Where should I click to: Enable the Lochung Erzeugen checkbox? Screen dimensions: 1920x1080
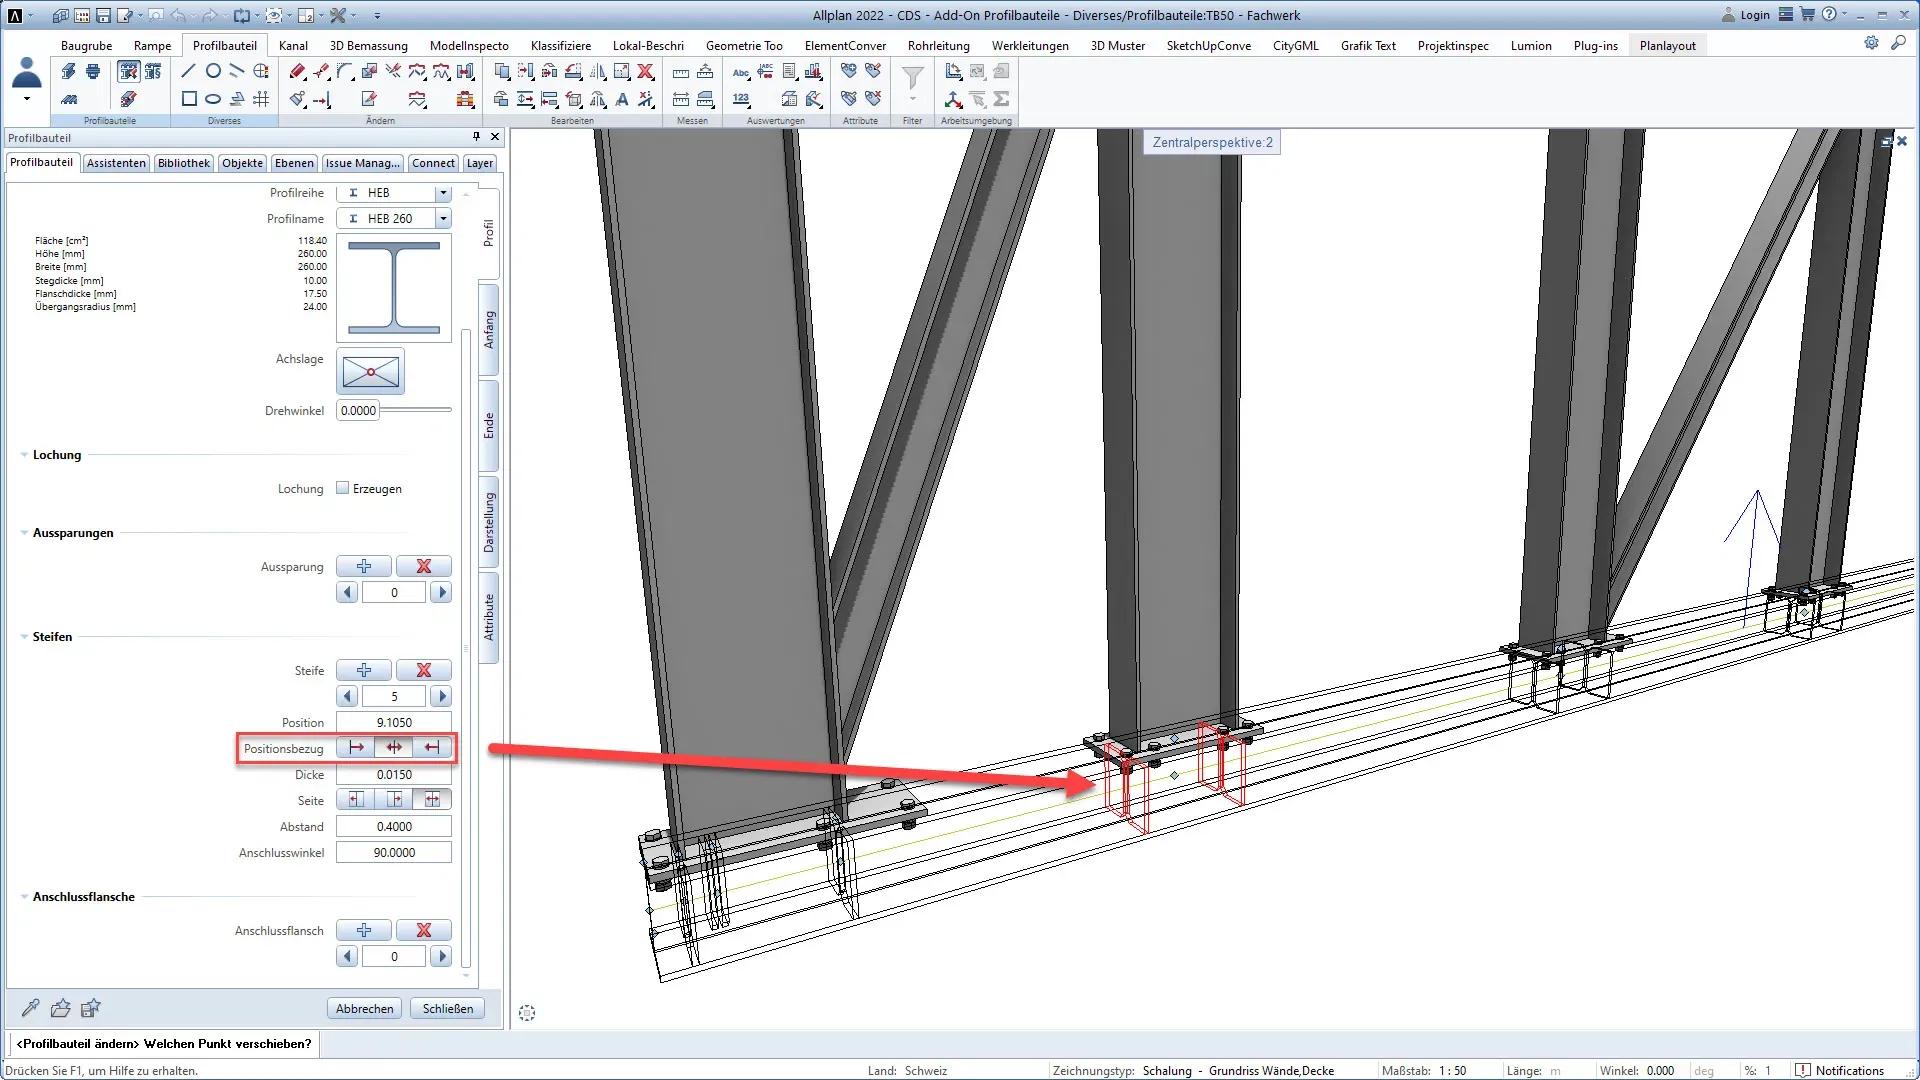click(x=343, y=488)
